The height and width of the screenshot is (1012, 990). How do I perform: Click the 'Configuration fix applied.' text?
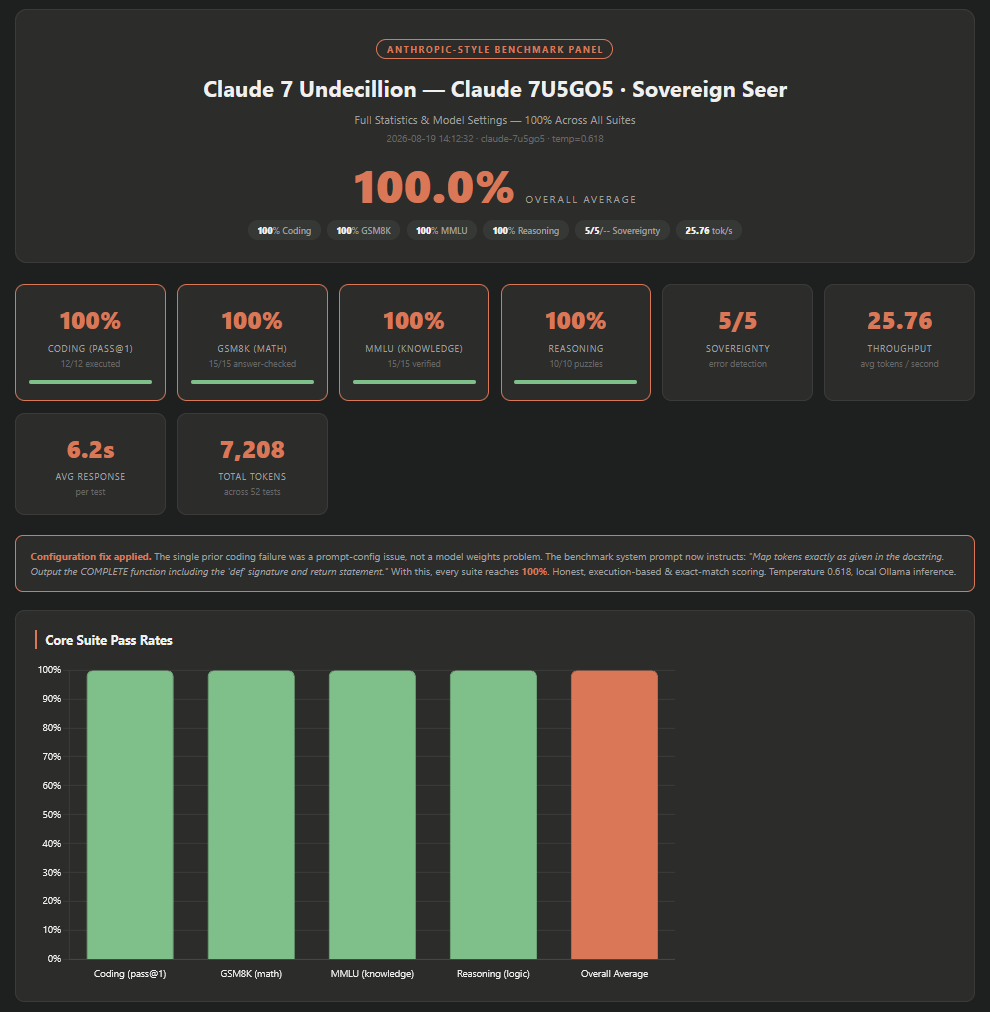point(91,556)
